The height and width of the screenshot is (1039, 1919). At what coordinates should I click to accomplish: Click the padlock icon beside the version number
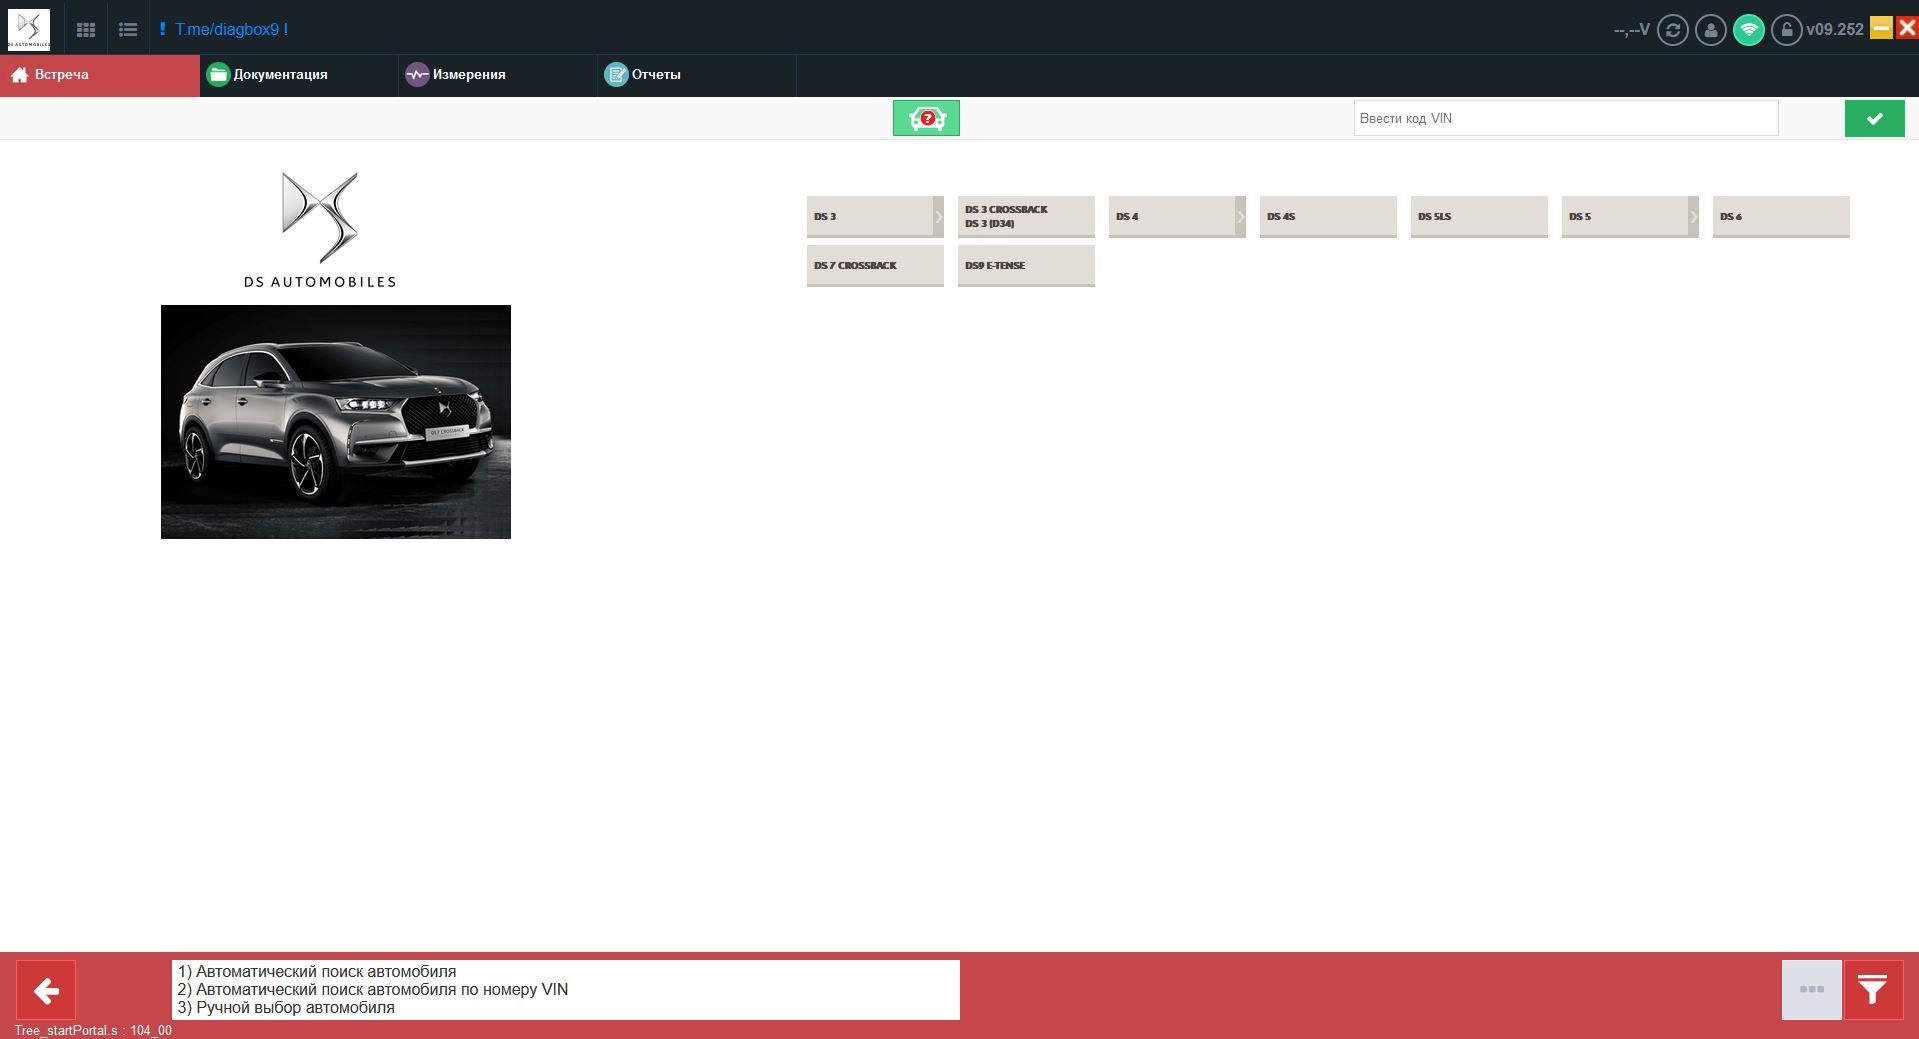1786,30
